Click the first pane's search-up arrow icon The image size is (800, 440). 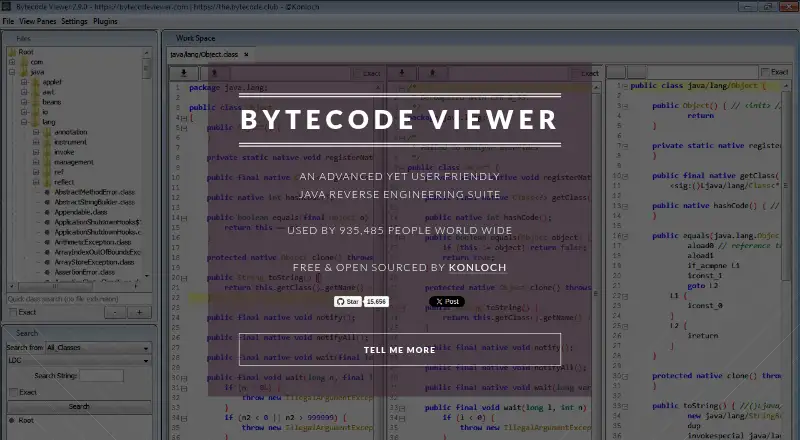(x=214, y=73)
